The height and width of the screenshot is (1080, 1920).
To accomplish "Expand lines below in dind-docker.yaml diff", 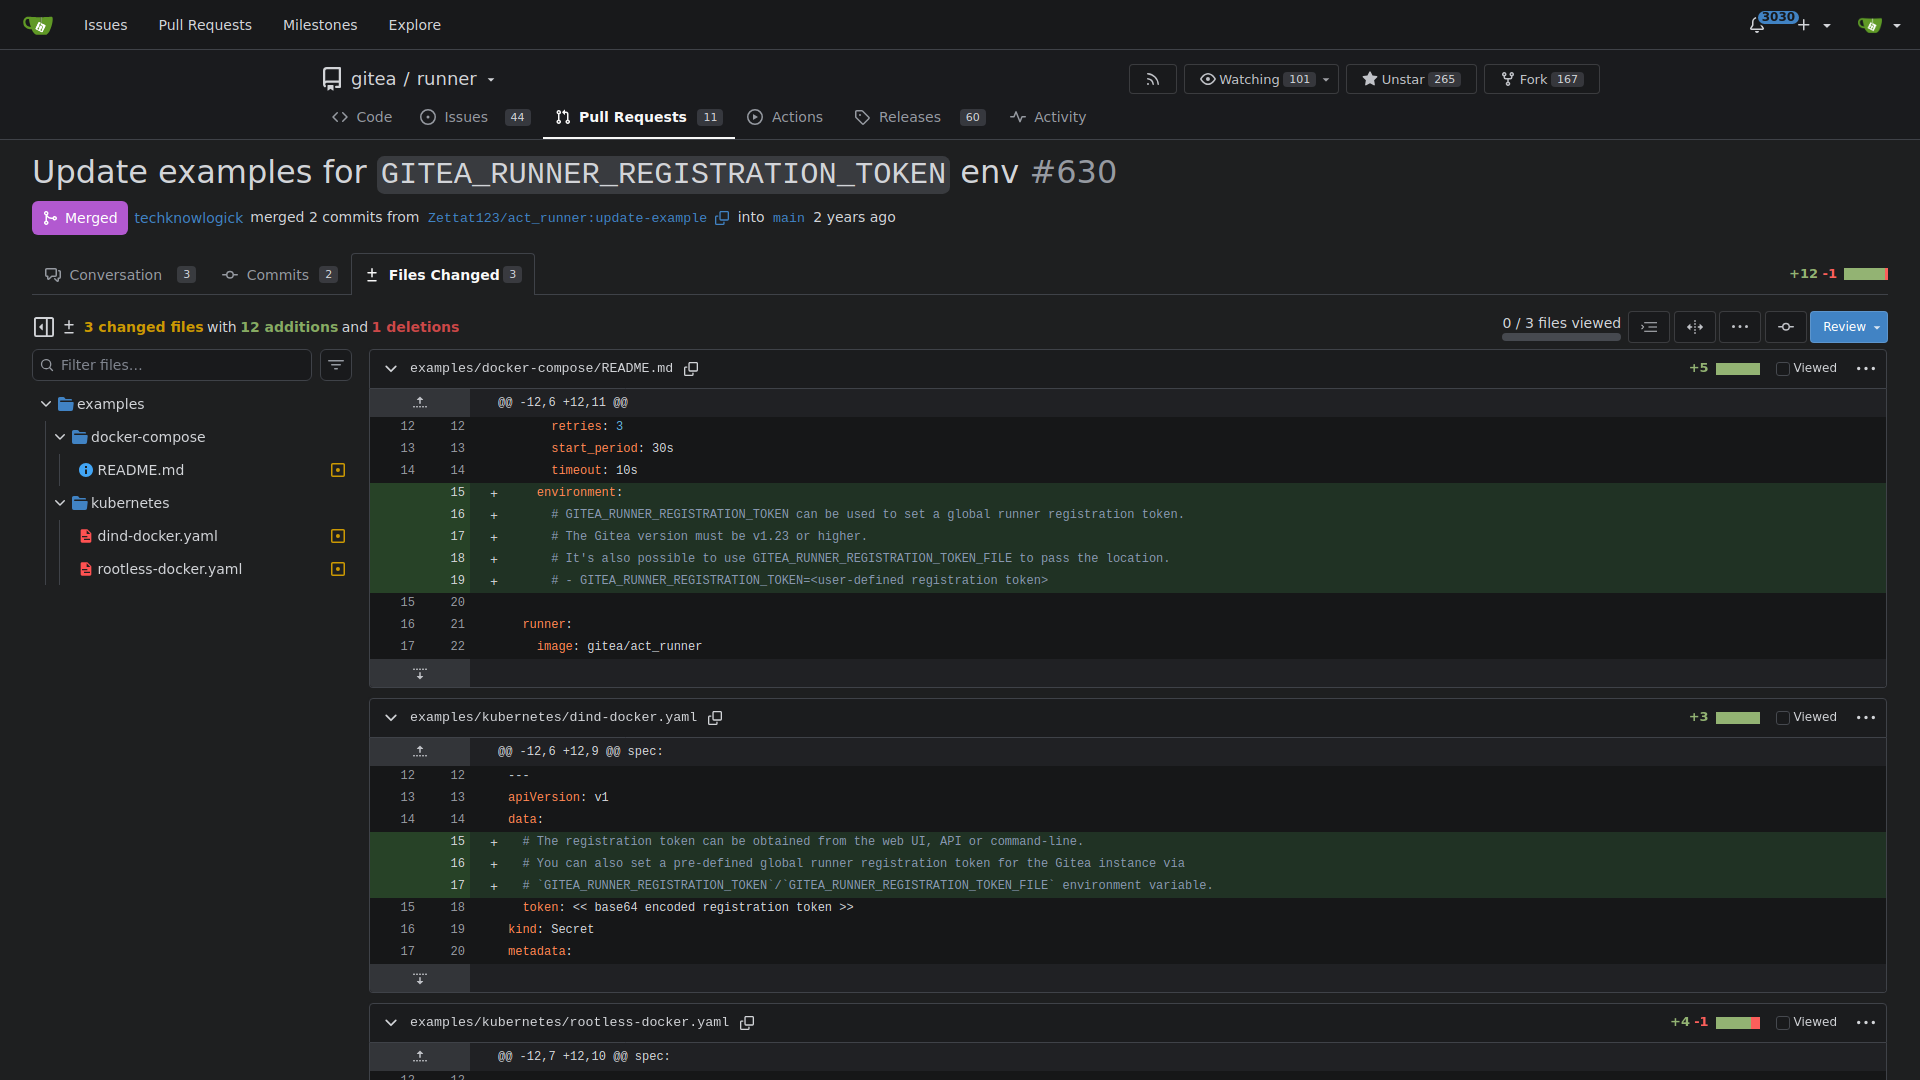I will [x=420, y=978].
